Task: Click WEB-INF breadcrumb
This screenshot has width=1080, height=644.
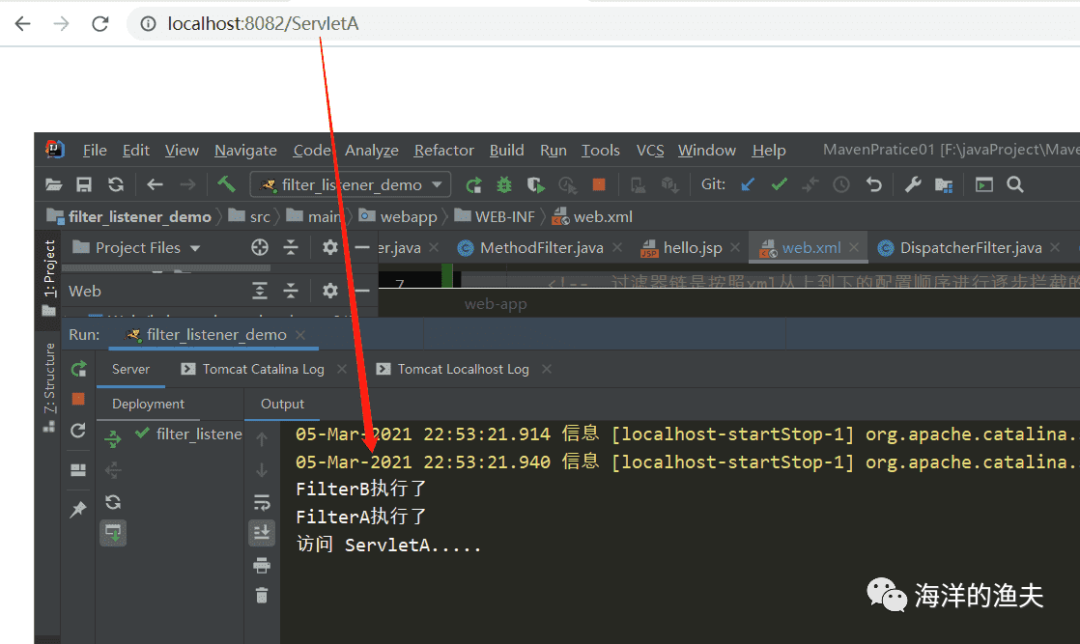Action: click(495, 216)
